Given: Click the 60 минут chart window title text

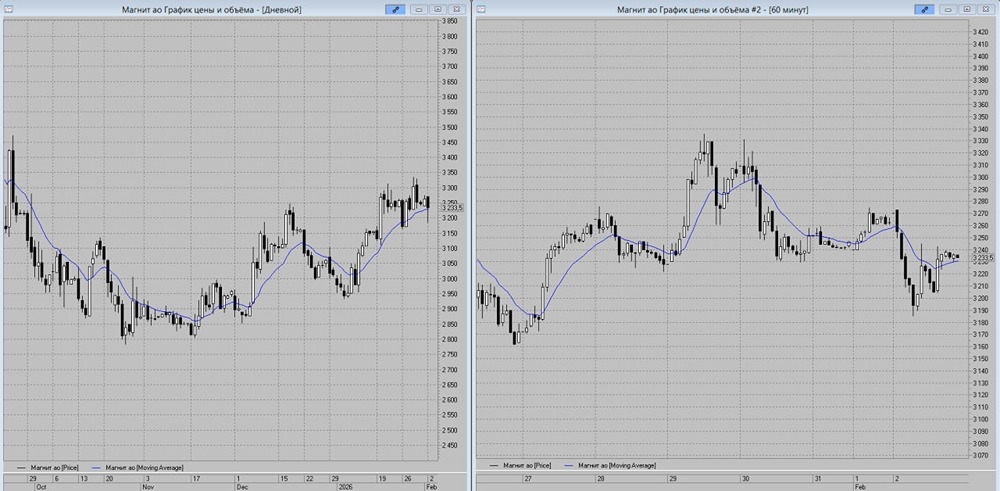Looking at the screenshot, I should (713, 10).
